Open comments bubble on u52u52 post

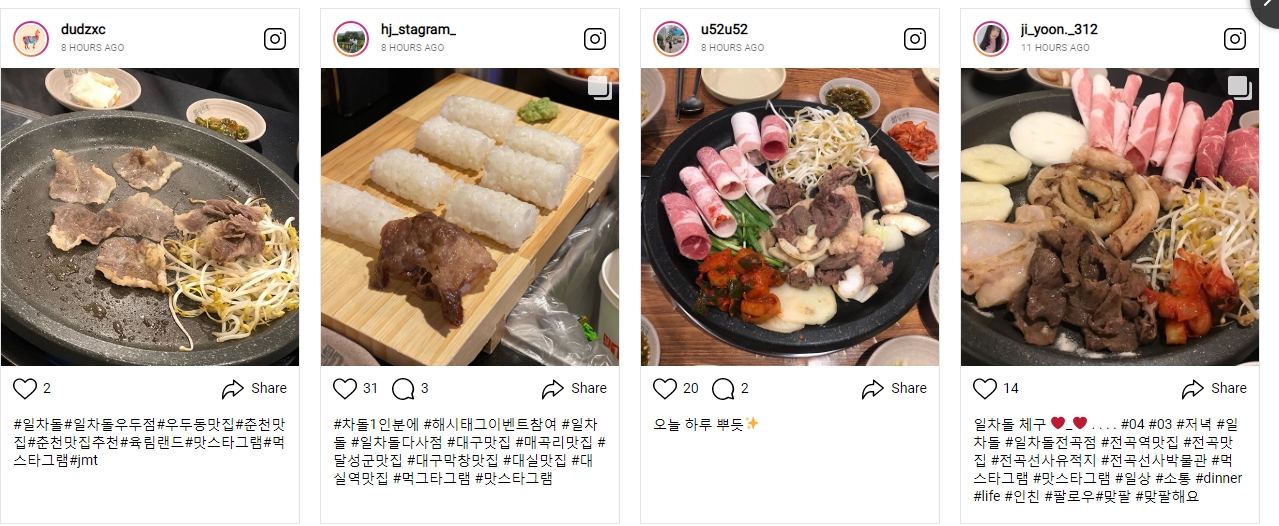723,388
